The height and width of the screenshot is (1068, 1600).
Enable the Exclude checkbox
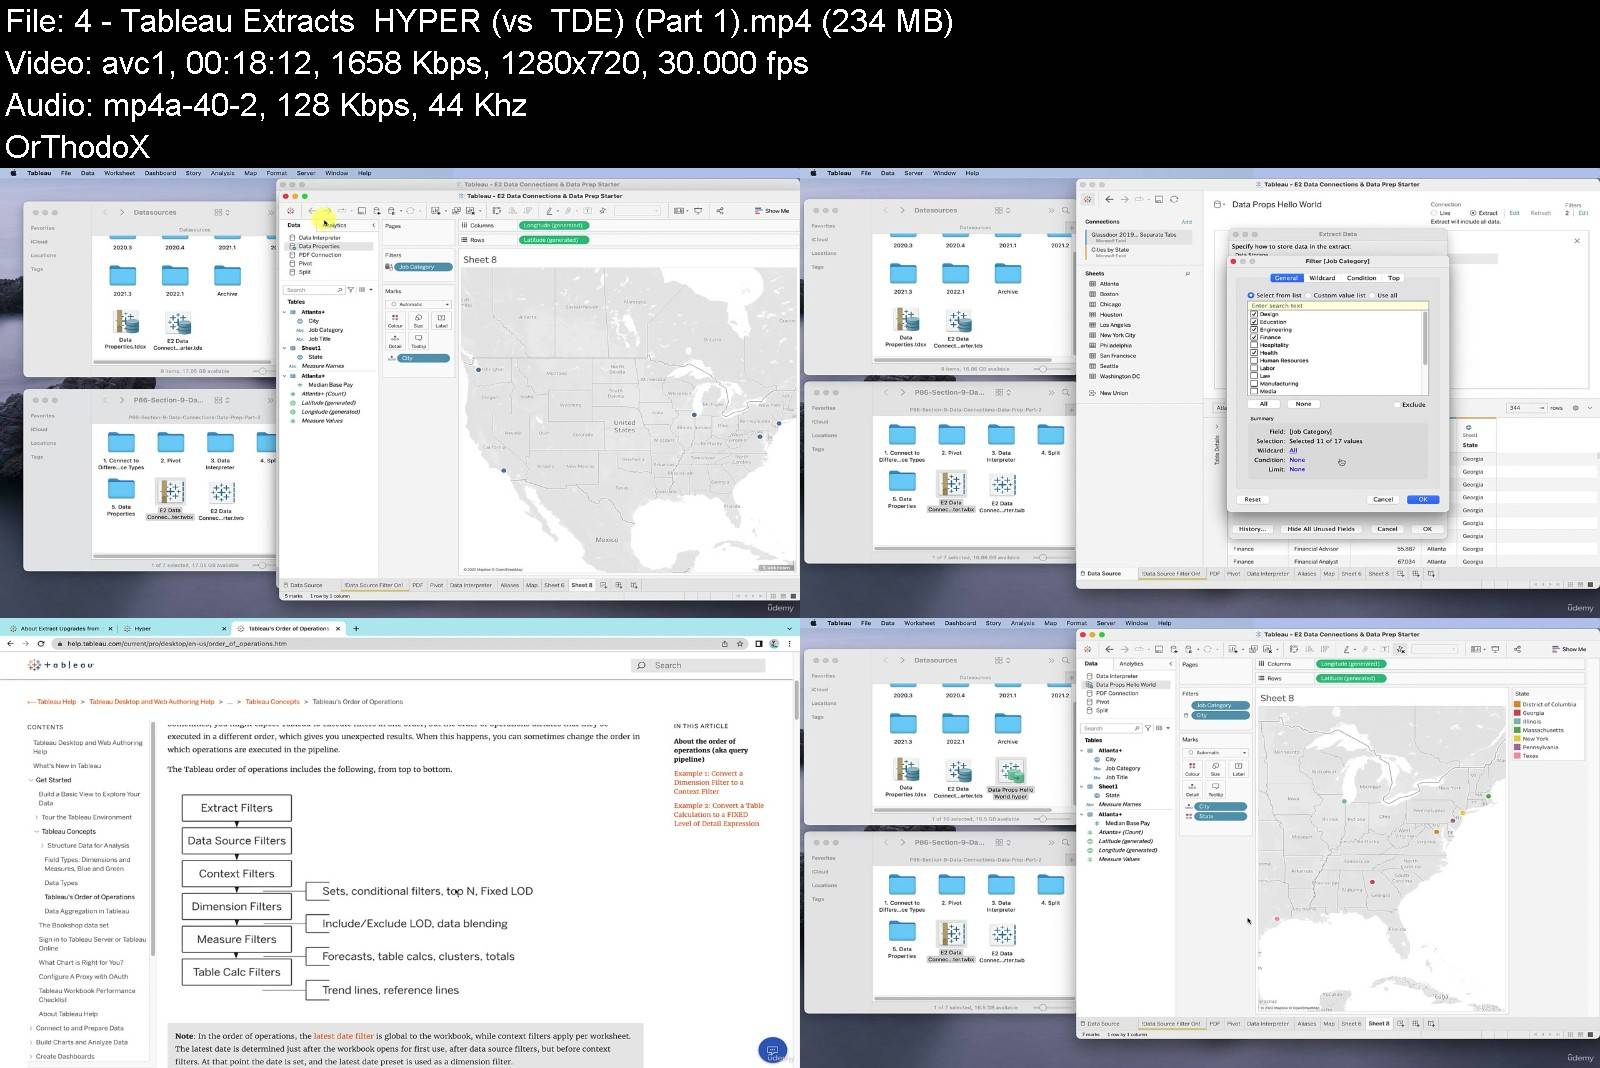click(1397, 404)
